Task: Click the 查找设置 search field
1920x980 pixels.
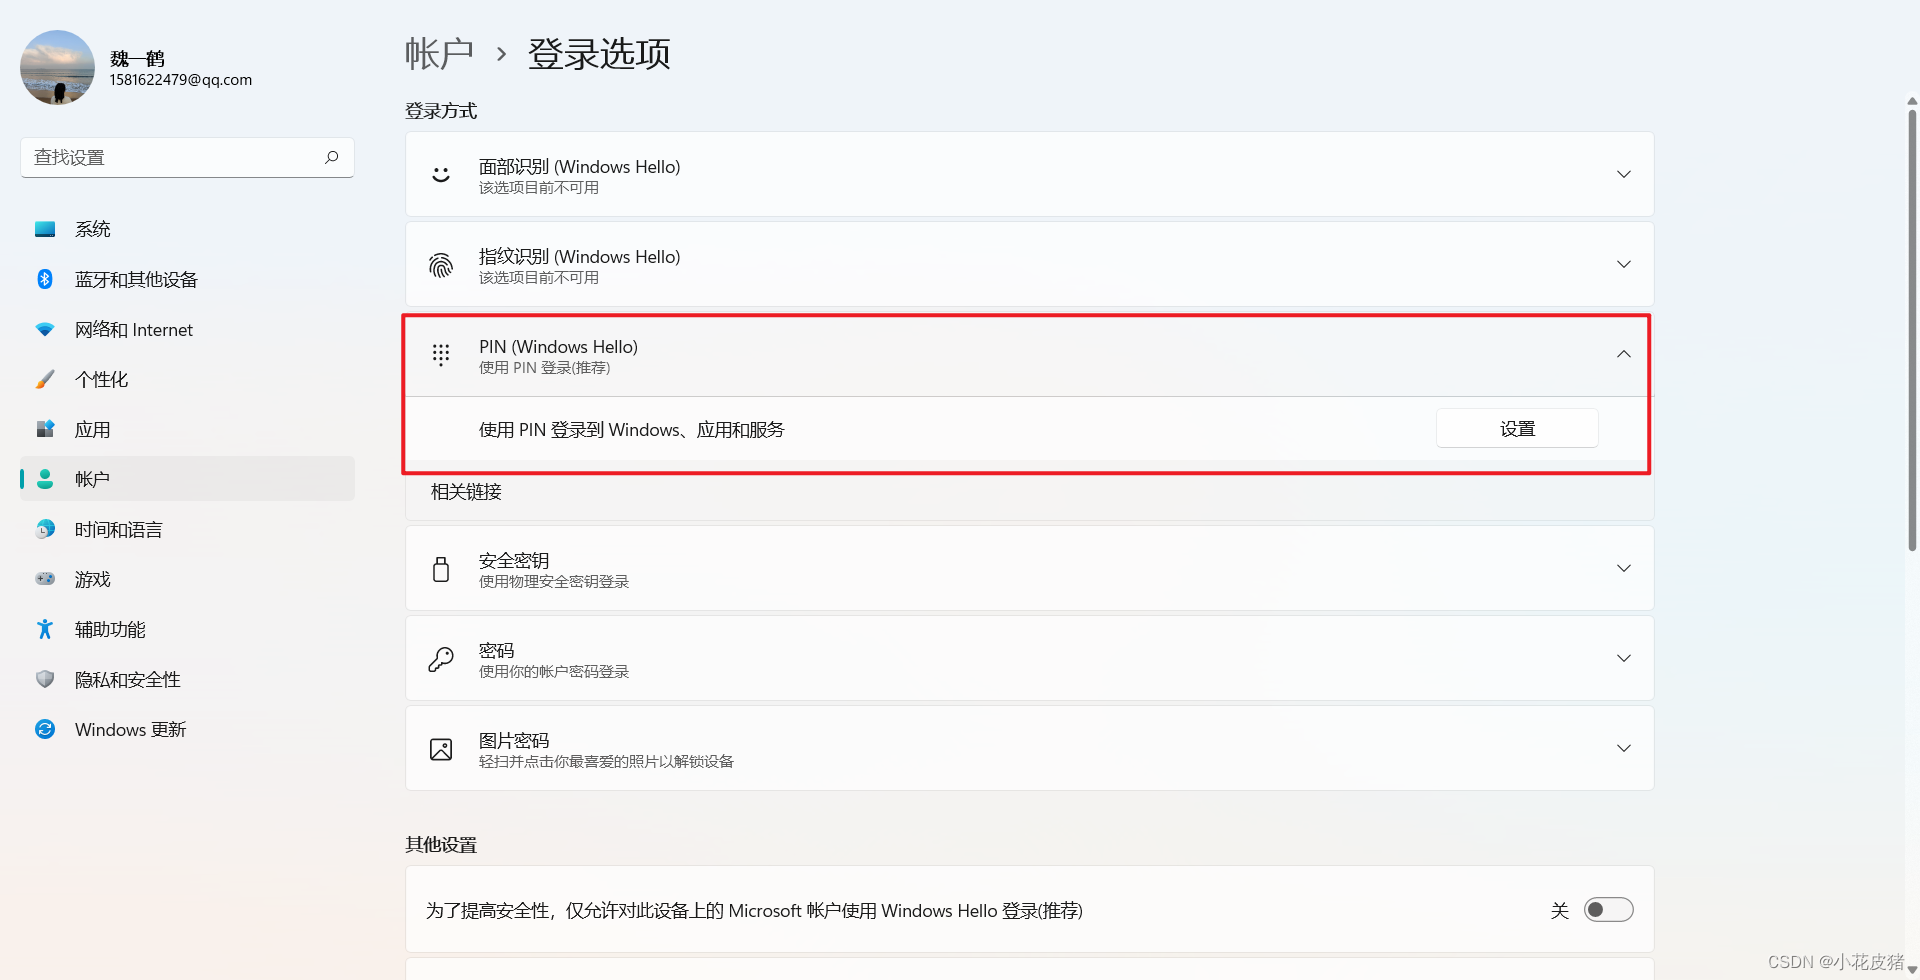Action: pos(187,158)
